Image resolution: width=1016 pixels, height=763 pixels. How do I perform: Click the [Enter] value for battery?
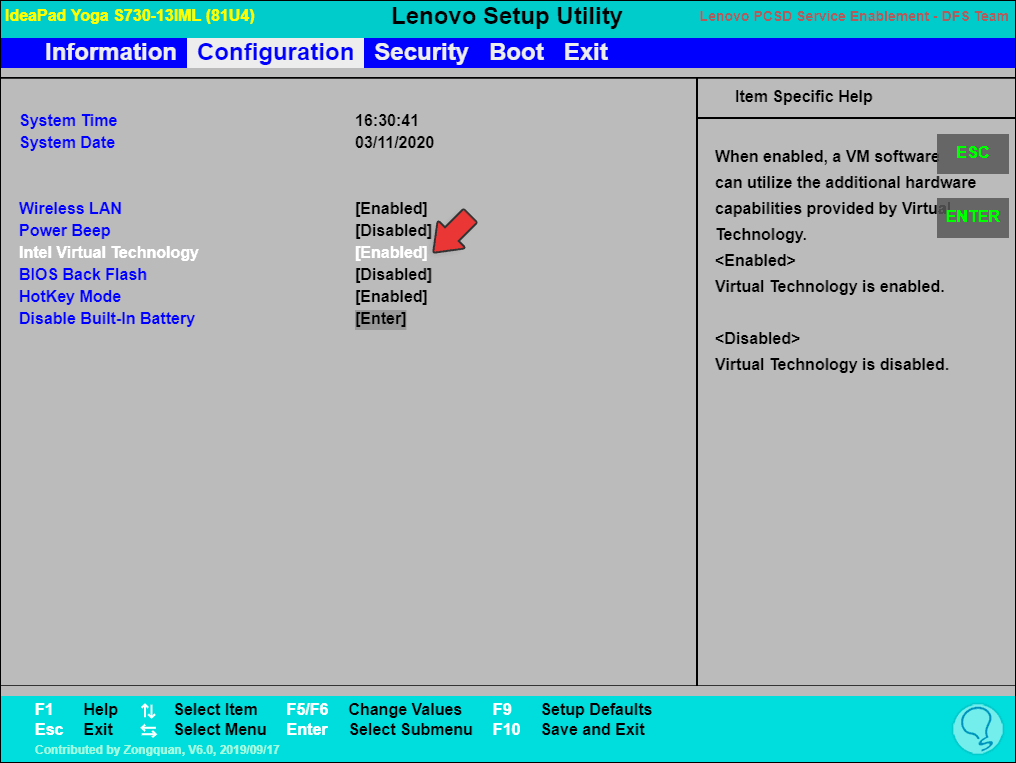pyautogui.click(x=380, y=319)
